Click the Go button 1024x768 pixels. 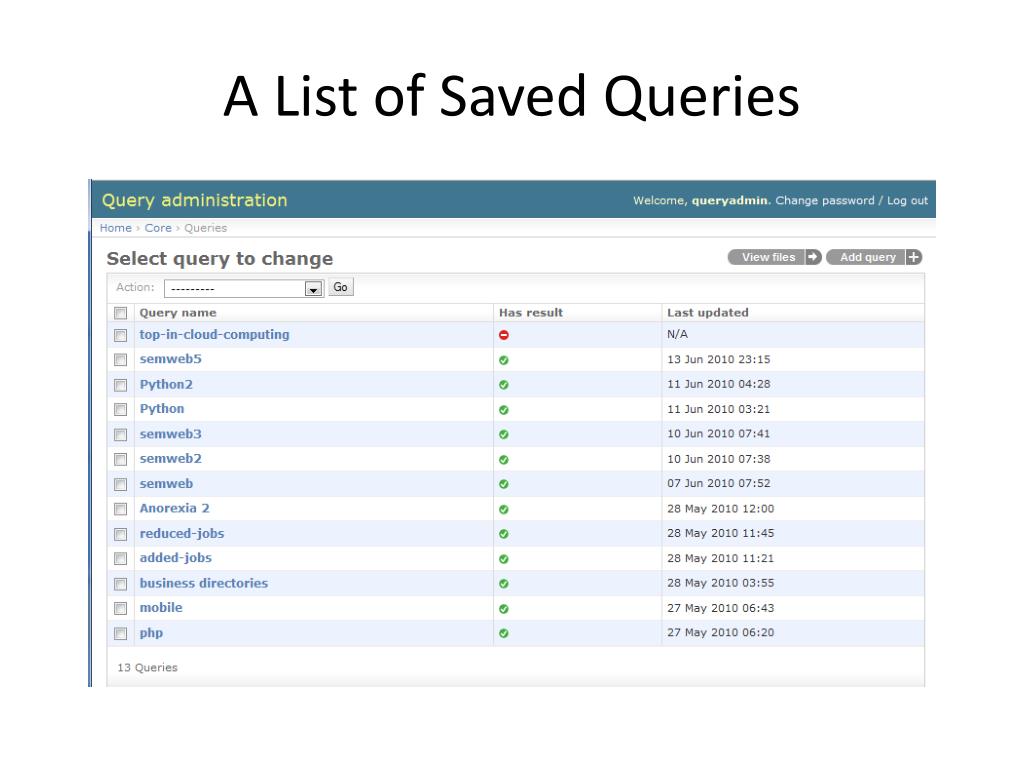[341, 287]
